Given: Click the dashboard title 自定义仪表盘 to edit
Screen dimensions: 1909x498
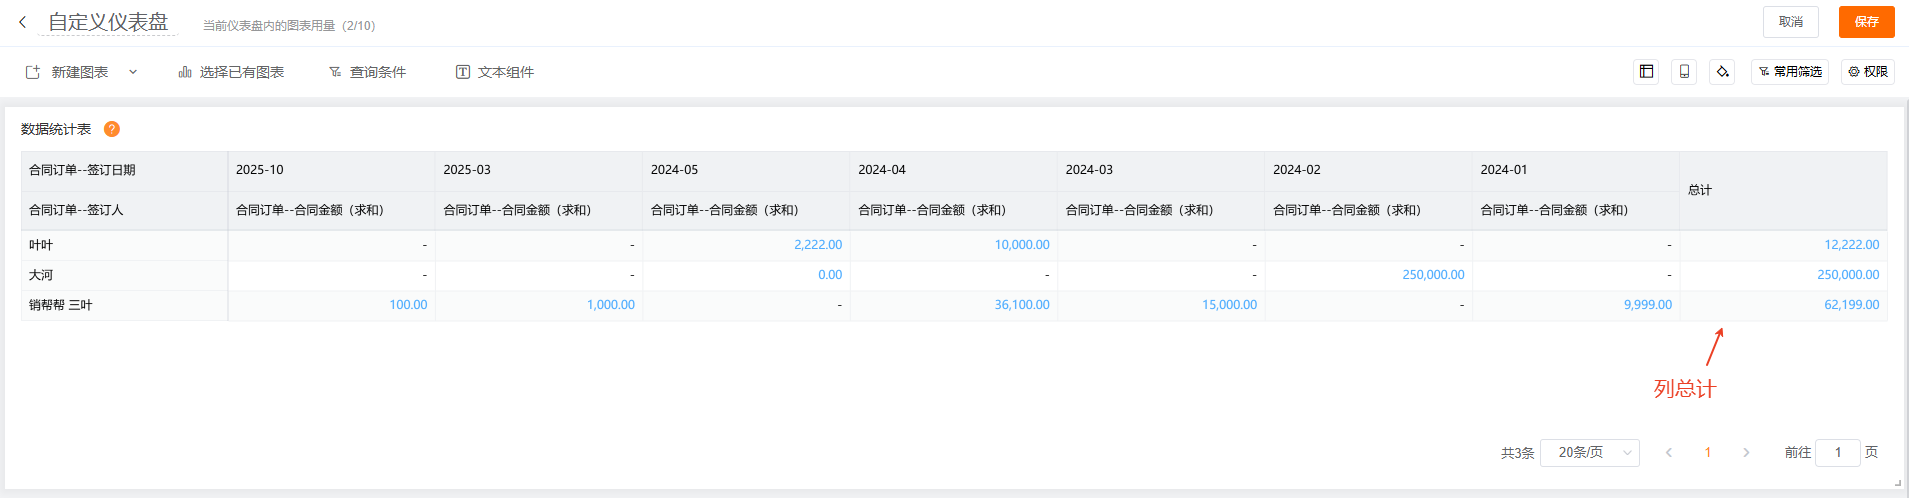Looking at the screenshot, I should coord(108,22).
